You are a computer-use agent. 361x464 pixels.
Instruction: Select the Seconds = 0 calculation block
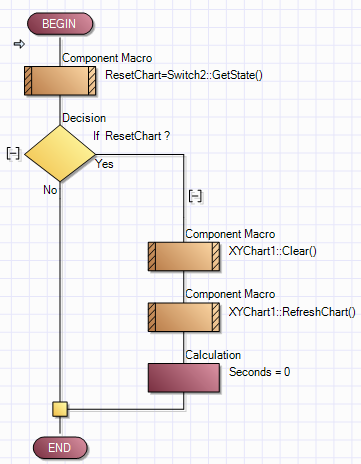coord(184,378)
